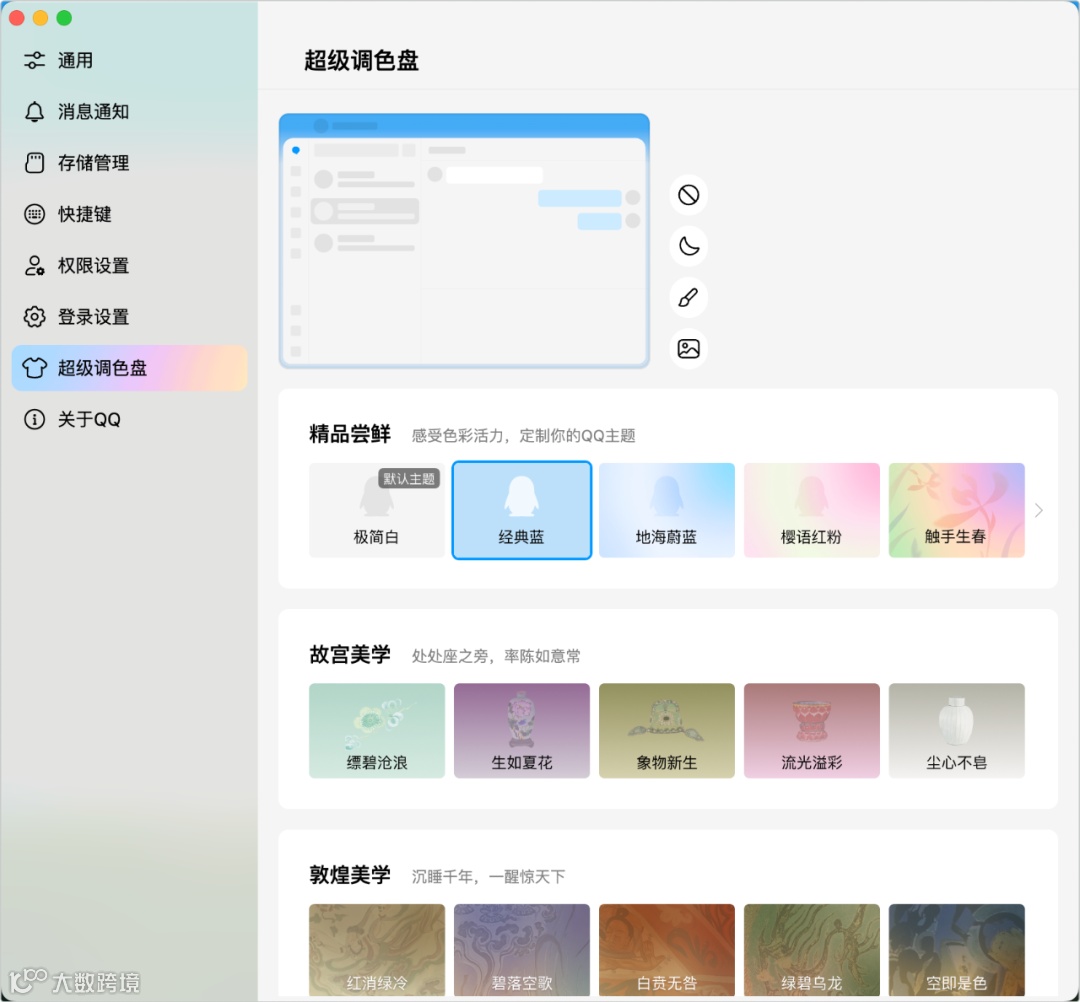Viewport: 1080px width, 1002px height.
Task: Click the T-shirt icon for 超级调色盘
Action: [x=34, y=368]
